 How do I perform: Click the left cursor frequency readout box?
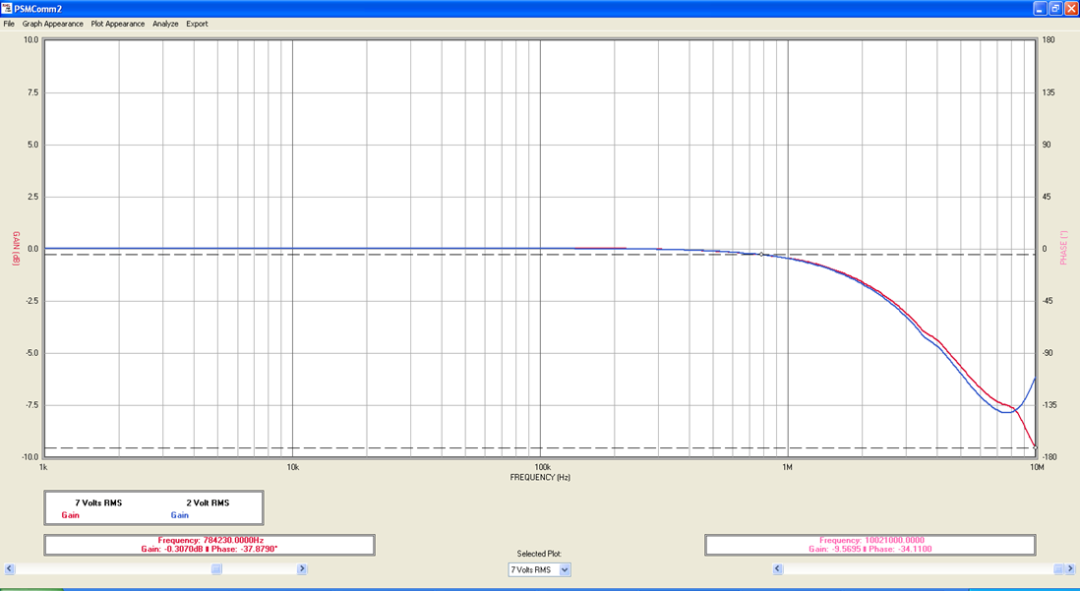click(x=208, y=545)
